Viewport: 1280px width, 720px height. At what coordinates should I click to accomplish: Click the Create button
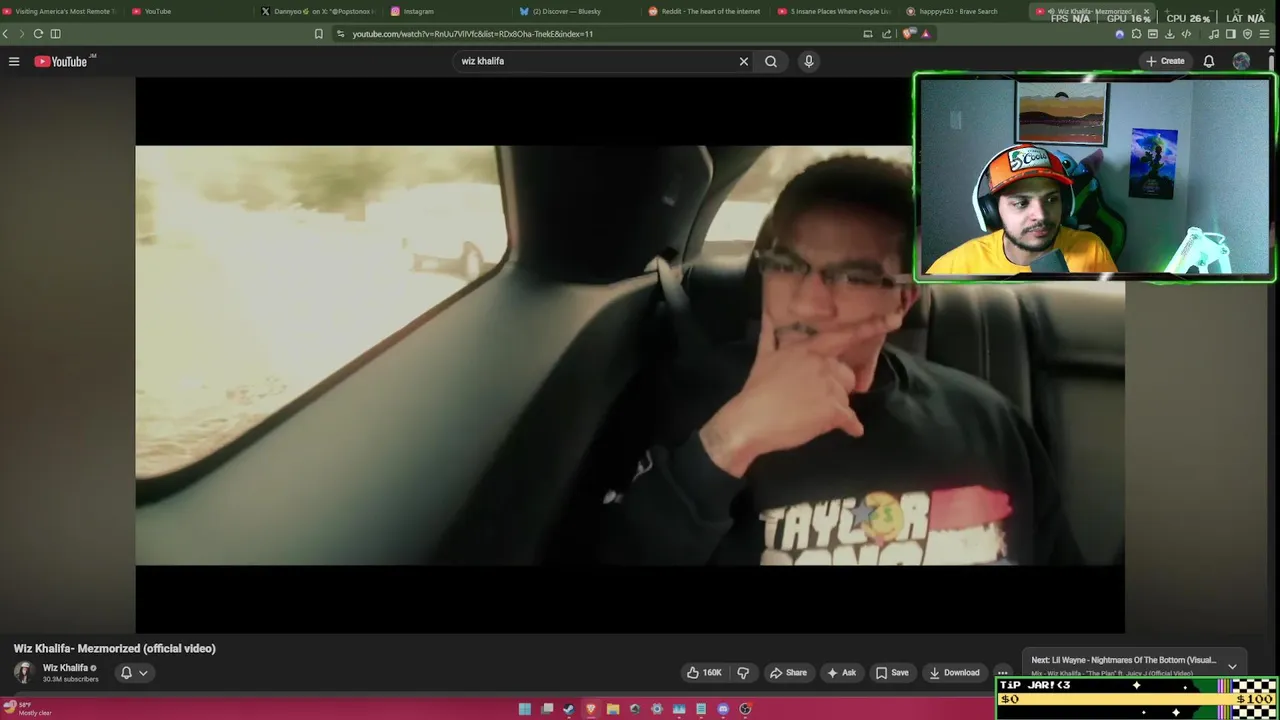click(1165, 61)
